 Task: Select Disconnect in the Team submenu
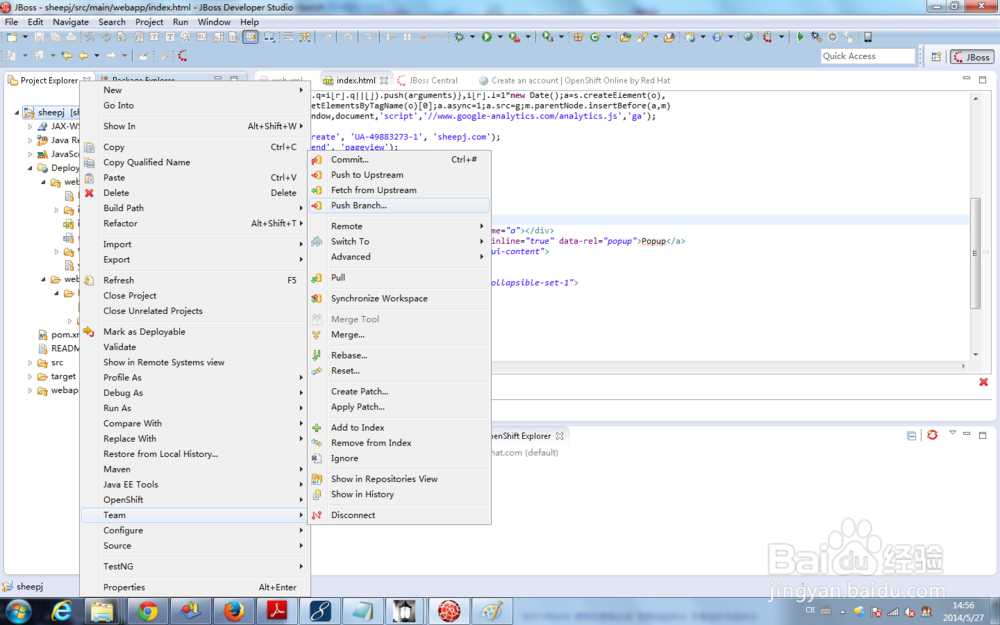399,515
